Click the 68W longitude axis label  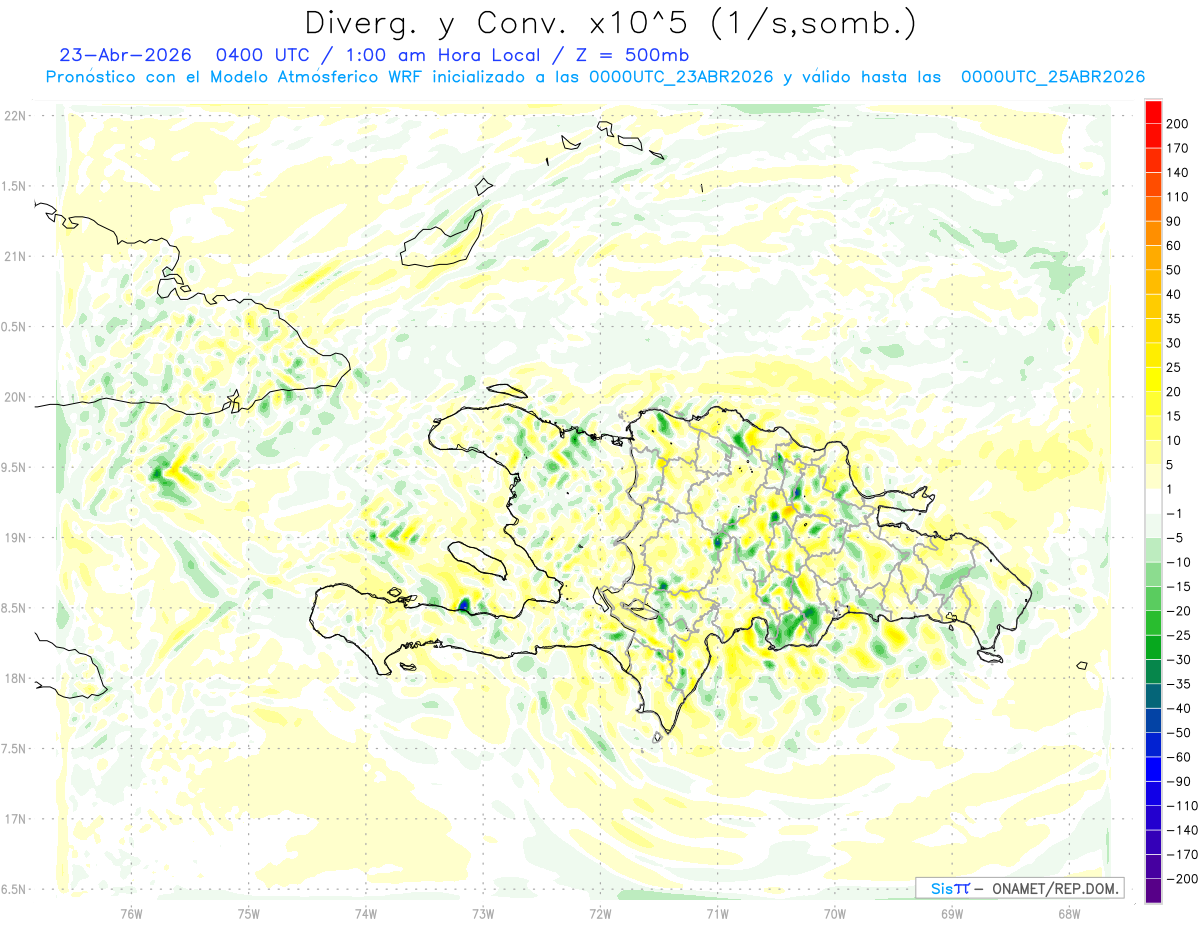tap(1068, 914)
